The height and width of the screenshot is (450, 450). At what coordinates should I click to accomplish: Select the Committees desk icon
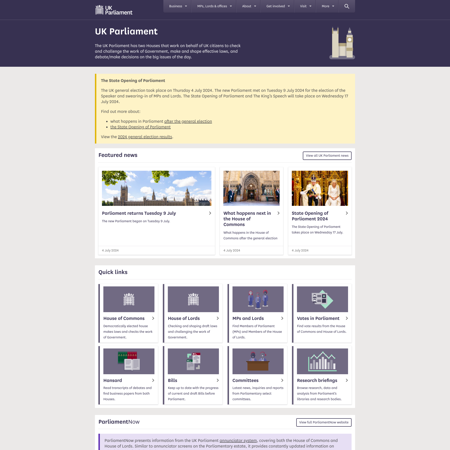[258, 361]
